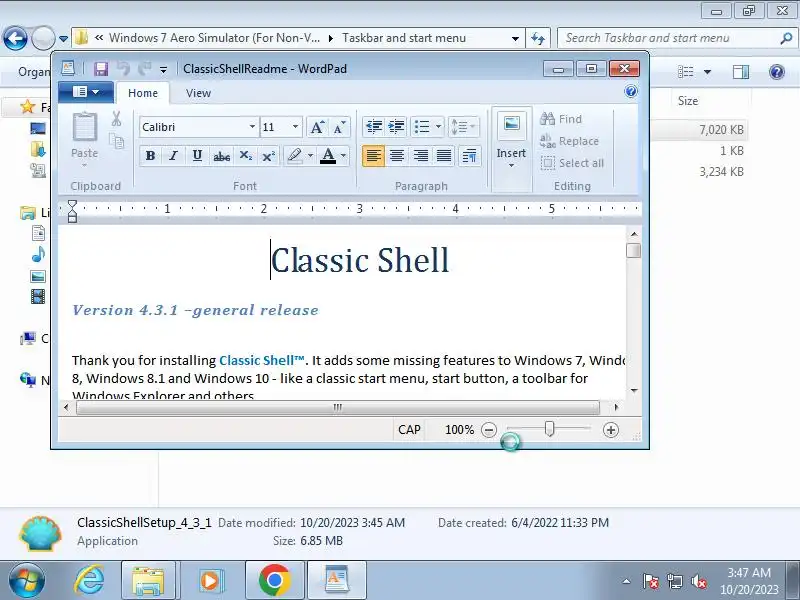This screenshot has height=600, width=800.
Task: Click the zoom slider handle
Action: (x=549, y=429)
